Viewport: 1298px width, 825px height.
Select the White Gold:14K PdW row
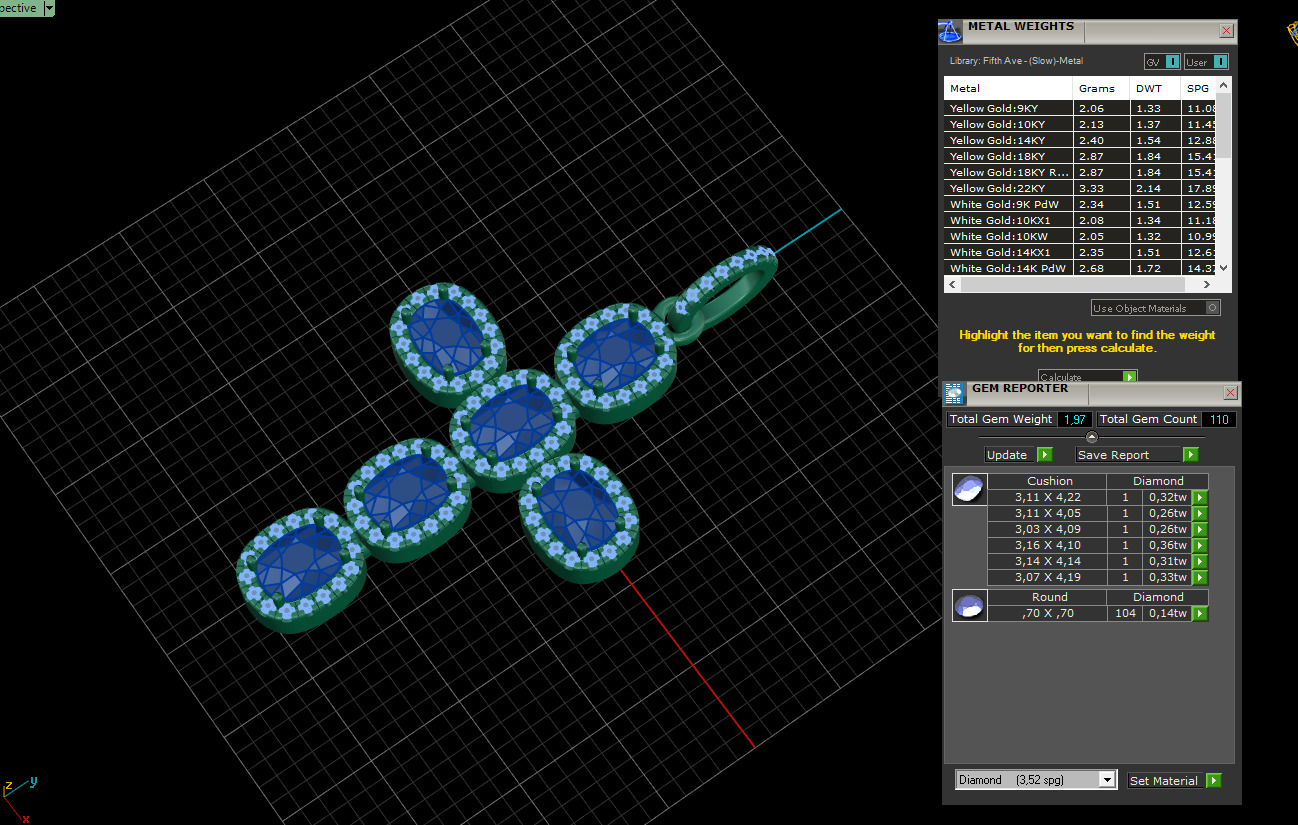(1081, 268)
